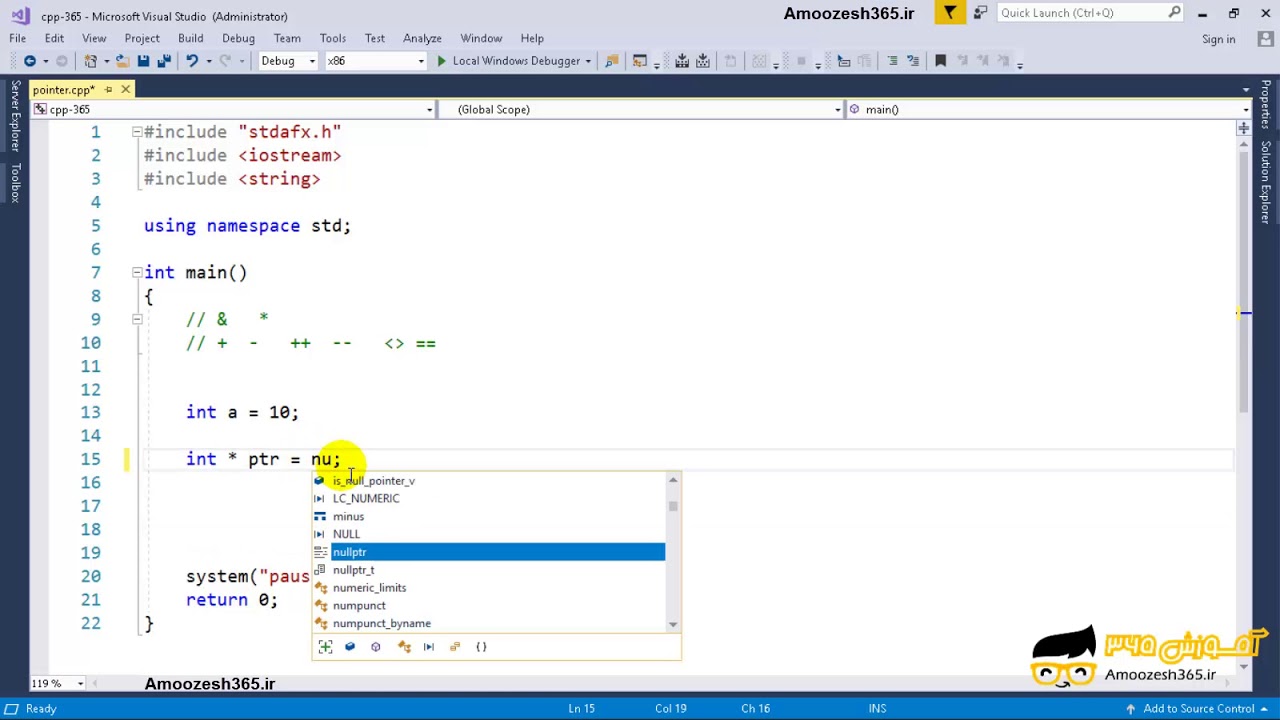Undo the last edit via toolbar
1280x720 pixels.
192,61
